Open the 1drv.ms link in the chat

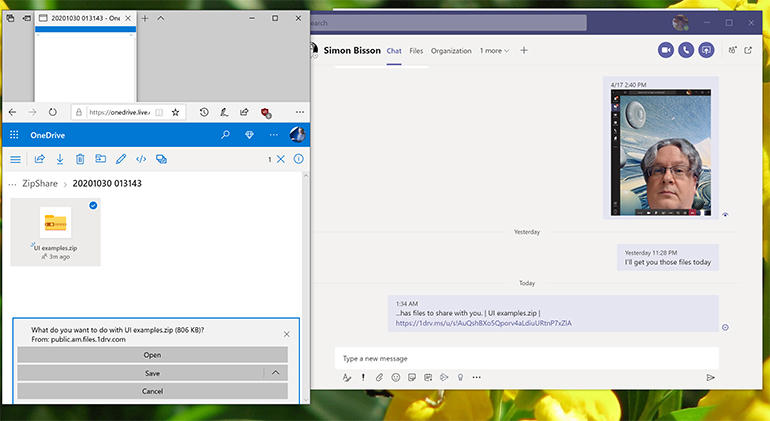tap(483, 323)
